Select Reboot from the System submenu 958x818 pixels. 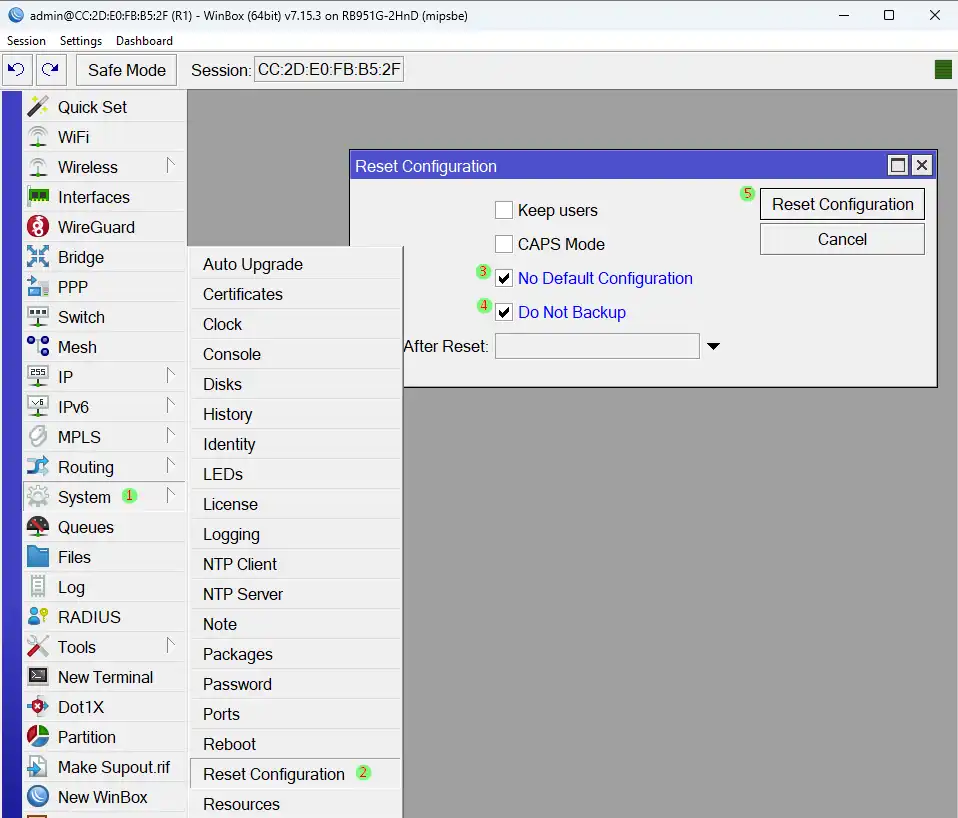coord(229,744)
